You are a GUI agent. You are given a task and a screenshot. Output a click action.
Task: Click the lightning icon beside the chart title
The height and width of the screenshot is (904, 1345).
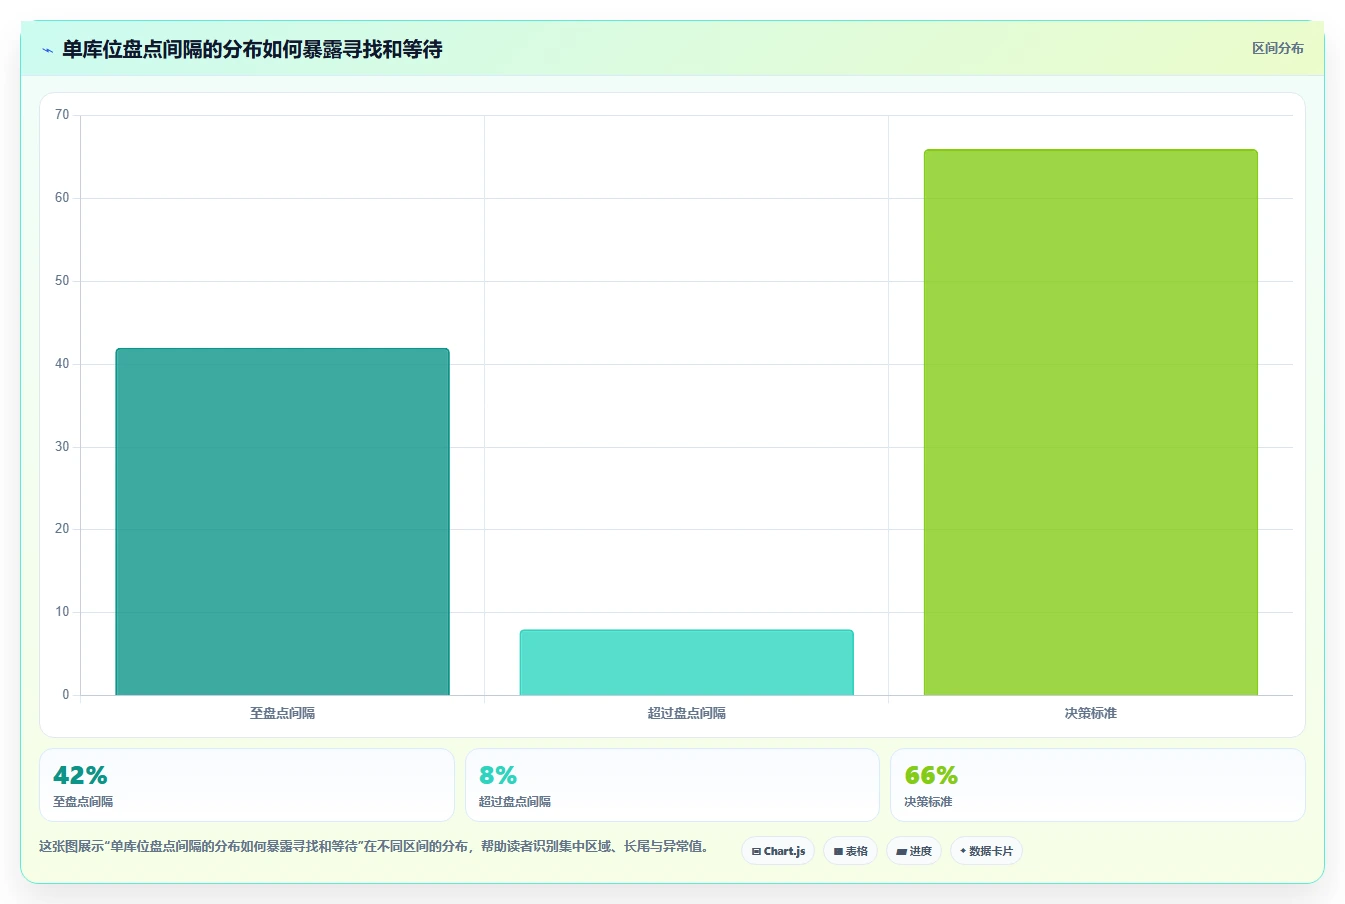pyautogui.click(x=47, y=50)
